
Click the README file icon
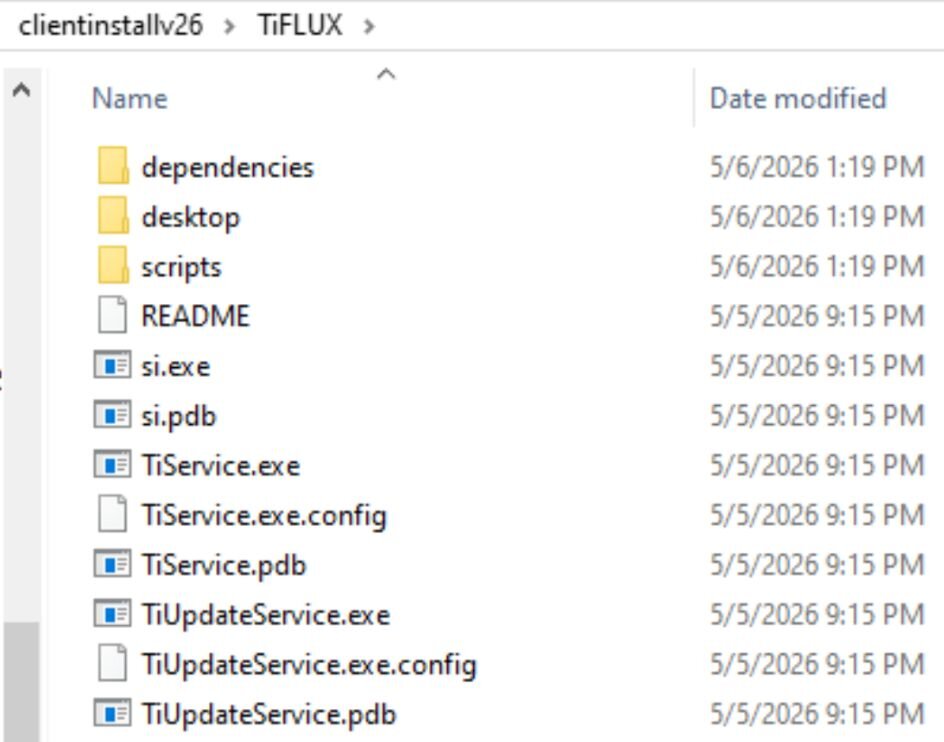tap(113, 315)
